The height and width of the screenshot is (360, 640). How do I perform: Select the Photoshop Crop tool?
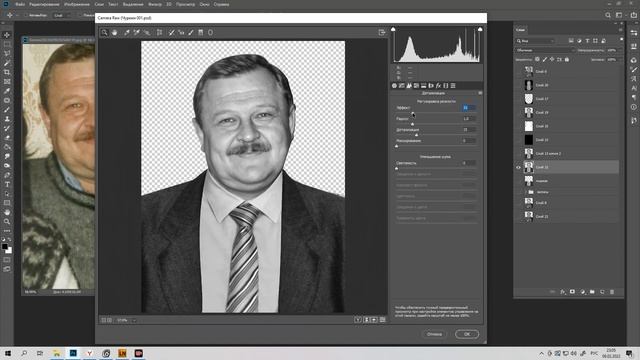(x=7, y=72)
